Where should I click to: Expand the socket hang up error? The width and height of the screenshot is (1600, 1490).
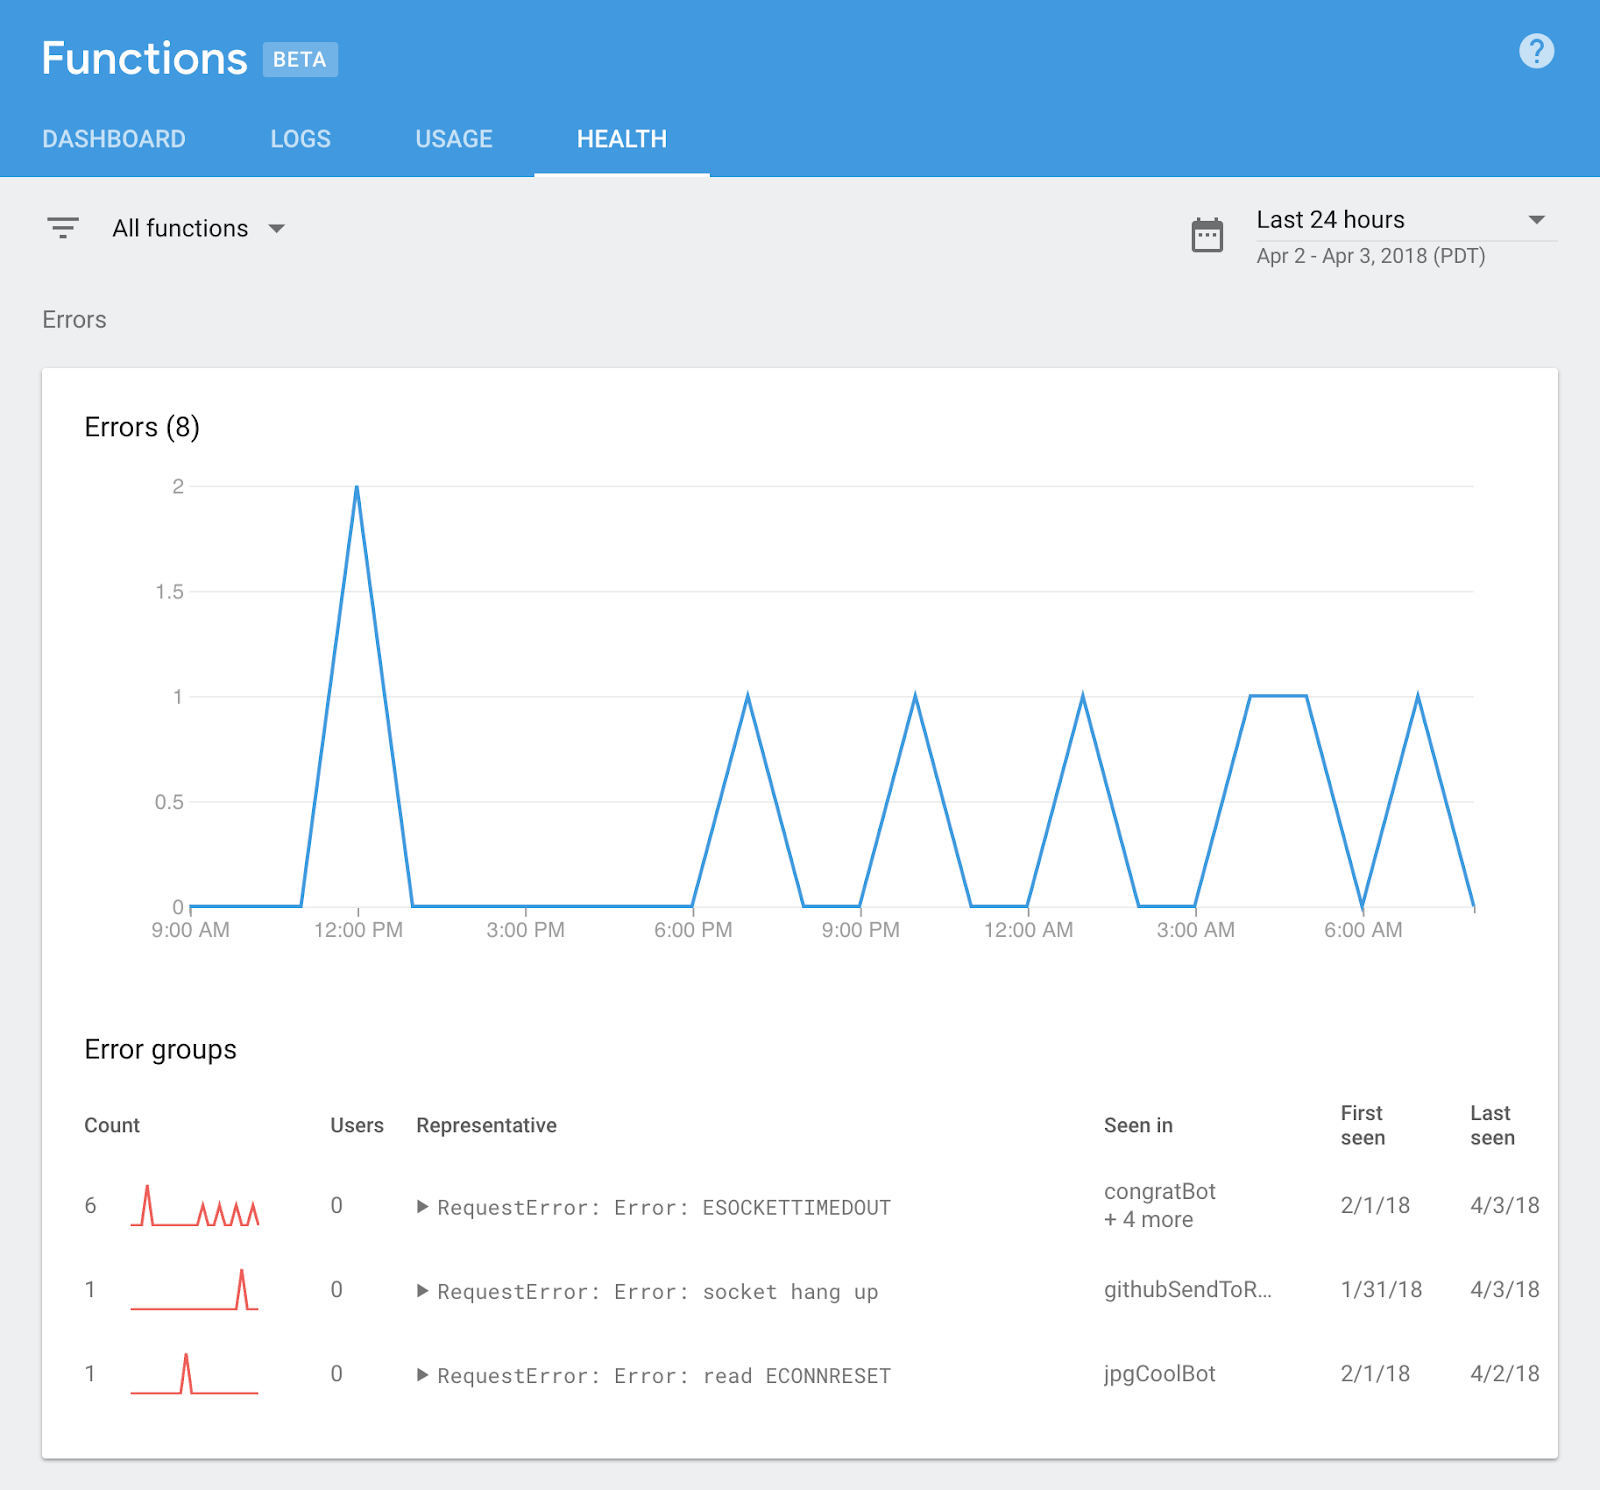pyautogui.click(x=423, y=1291)
